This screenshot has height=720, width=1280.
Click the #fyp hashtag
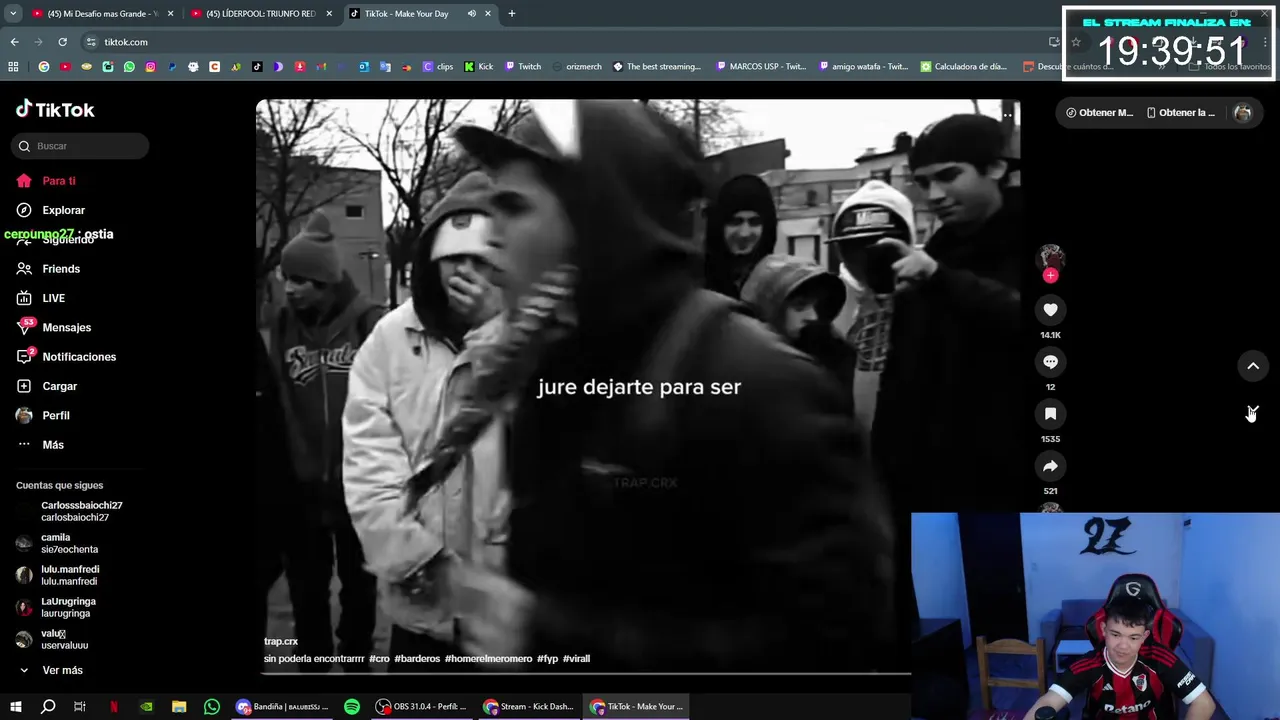547,658
